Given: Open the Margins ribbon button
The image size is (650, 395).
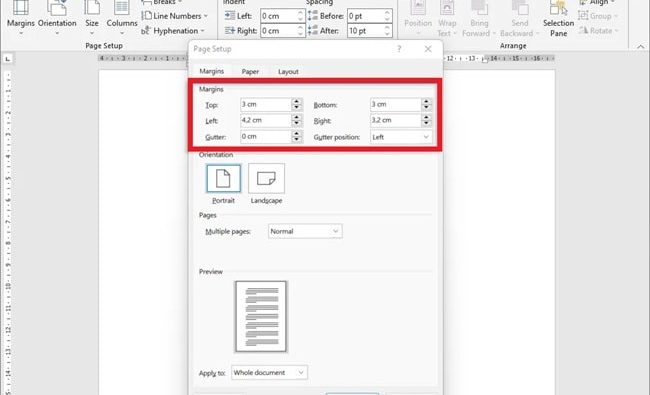Looking at the screenshot, I should point(20,18).
